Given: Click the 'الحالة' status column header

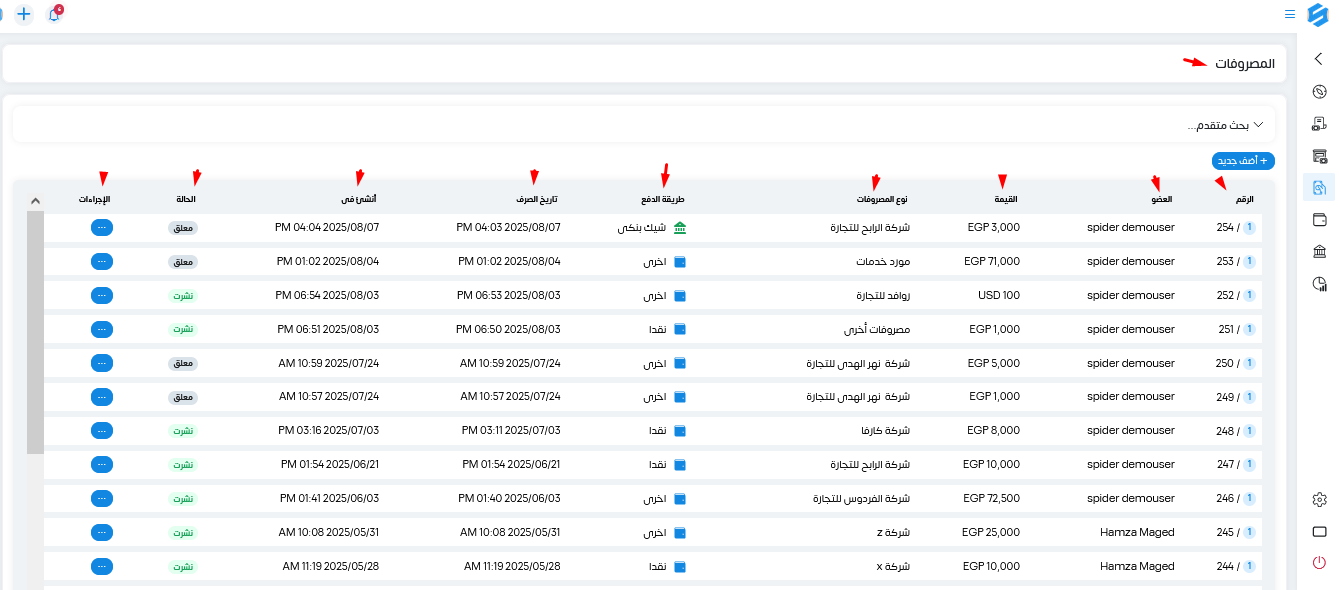Looking at the screenshot, I should point(184,200).
